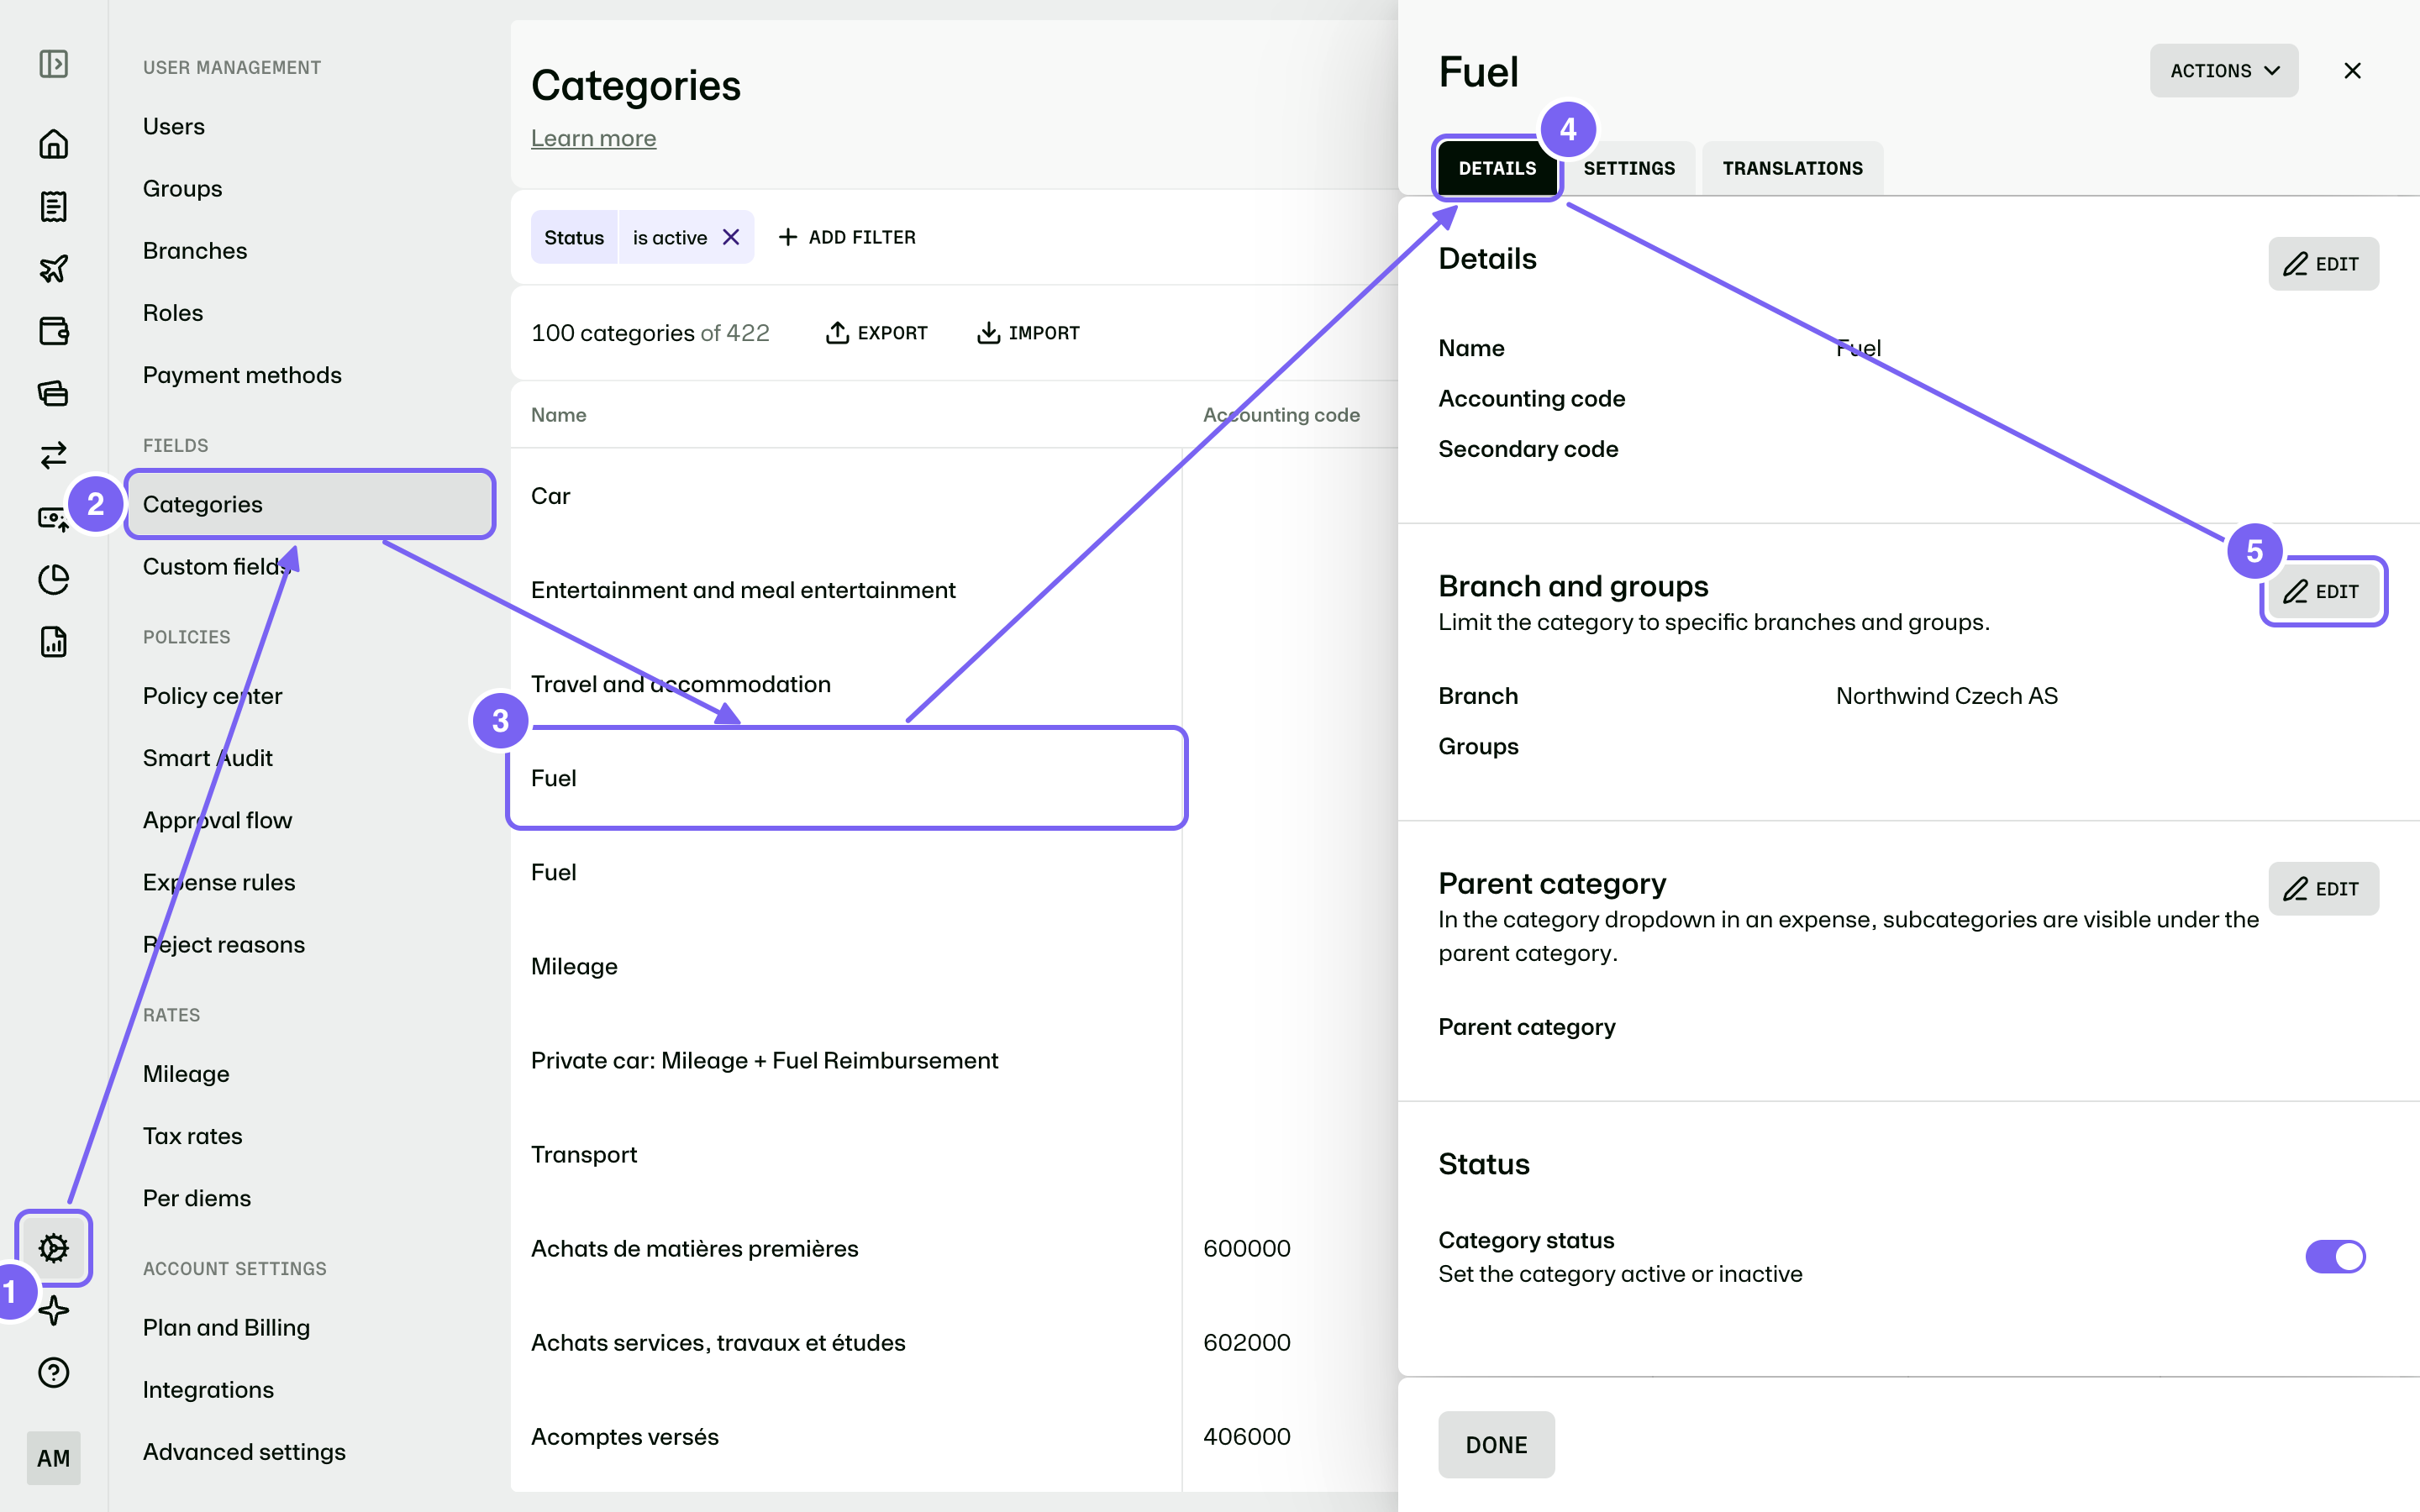This screenshot has height=1512, width=2420.
Task: Edit the Branch and groups section
Action: [2323, 591]
